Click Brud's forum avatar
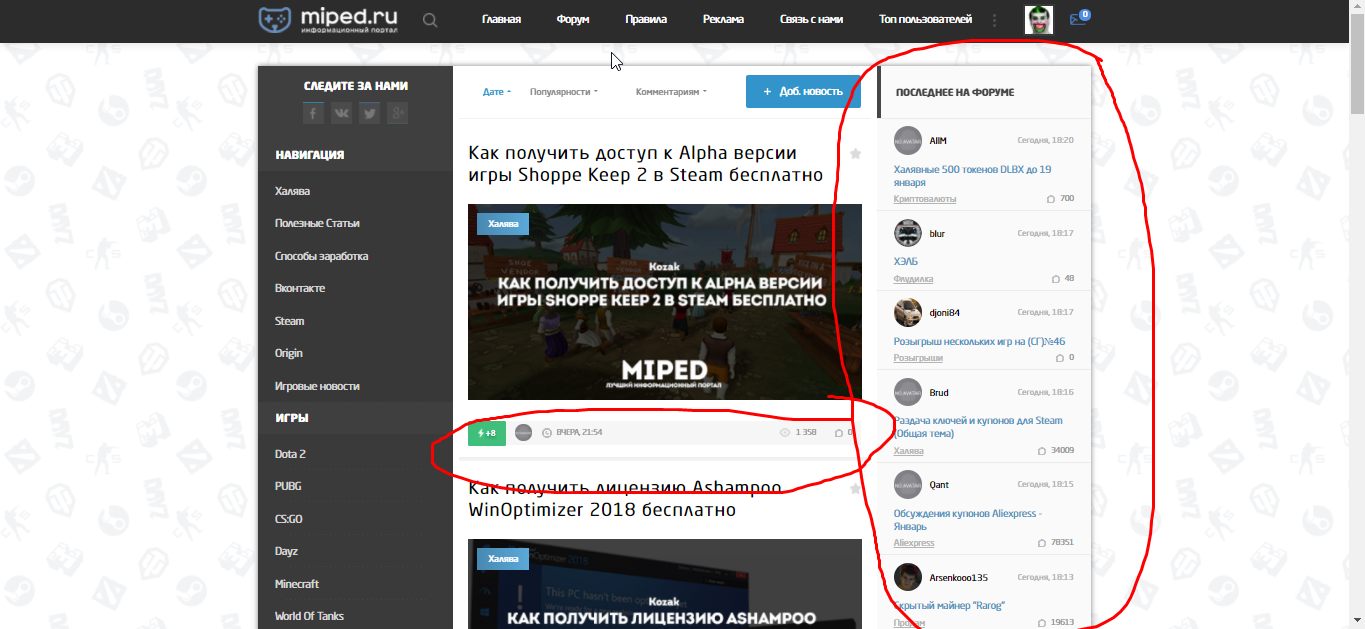 point(908,392)
